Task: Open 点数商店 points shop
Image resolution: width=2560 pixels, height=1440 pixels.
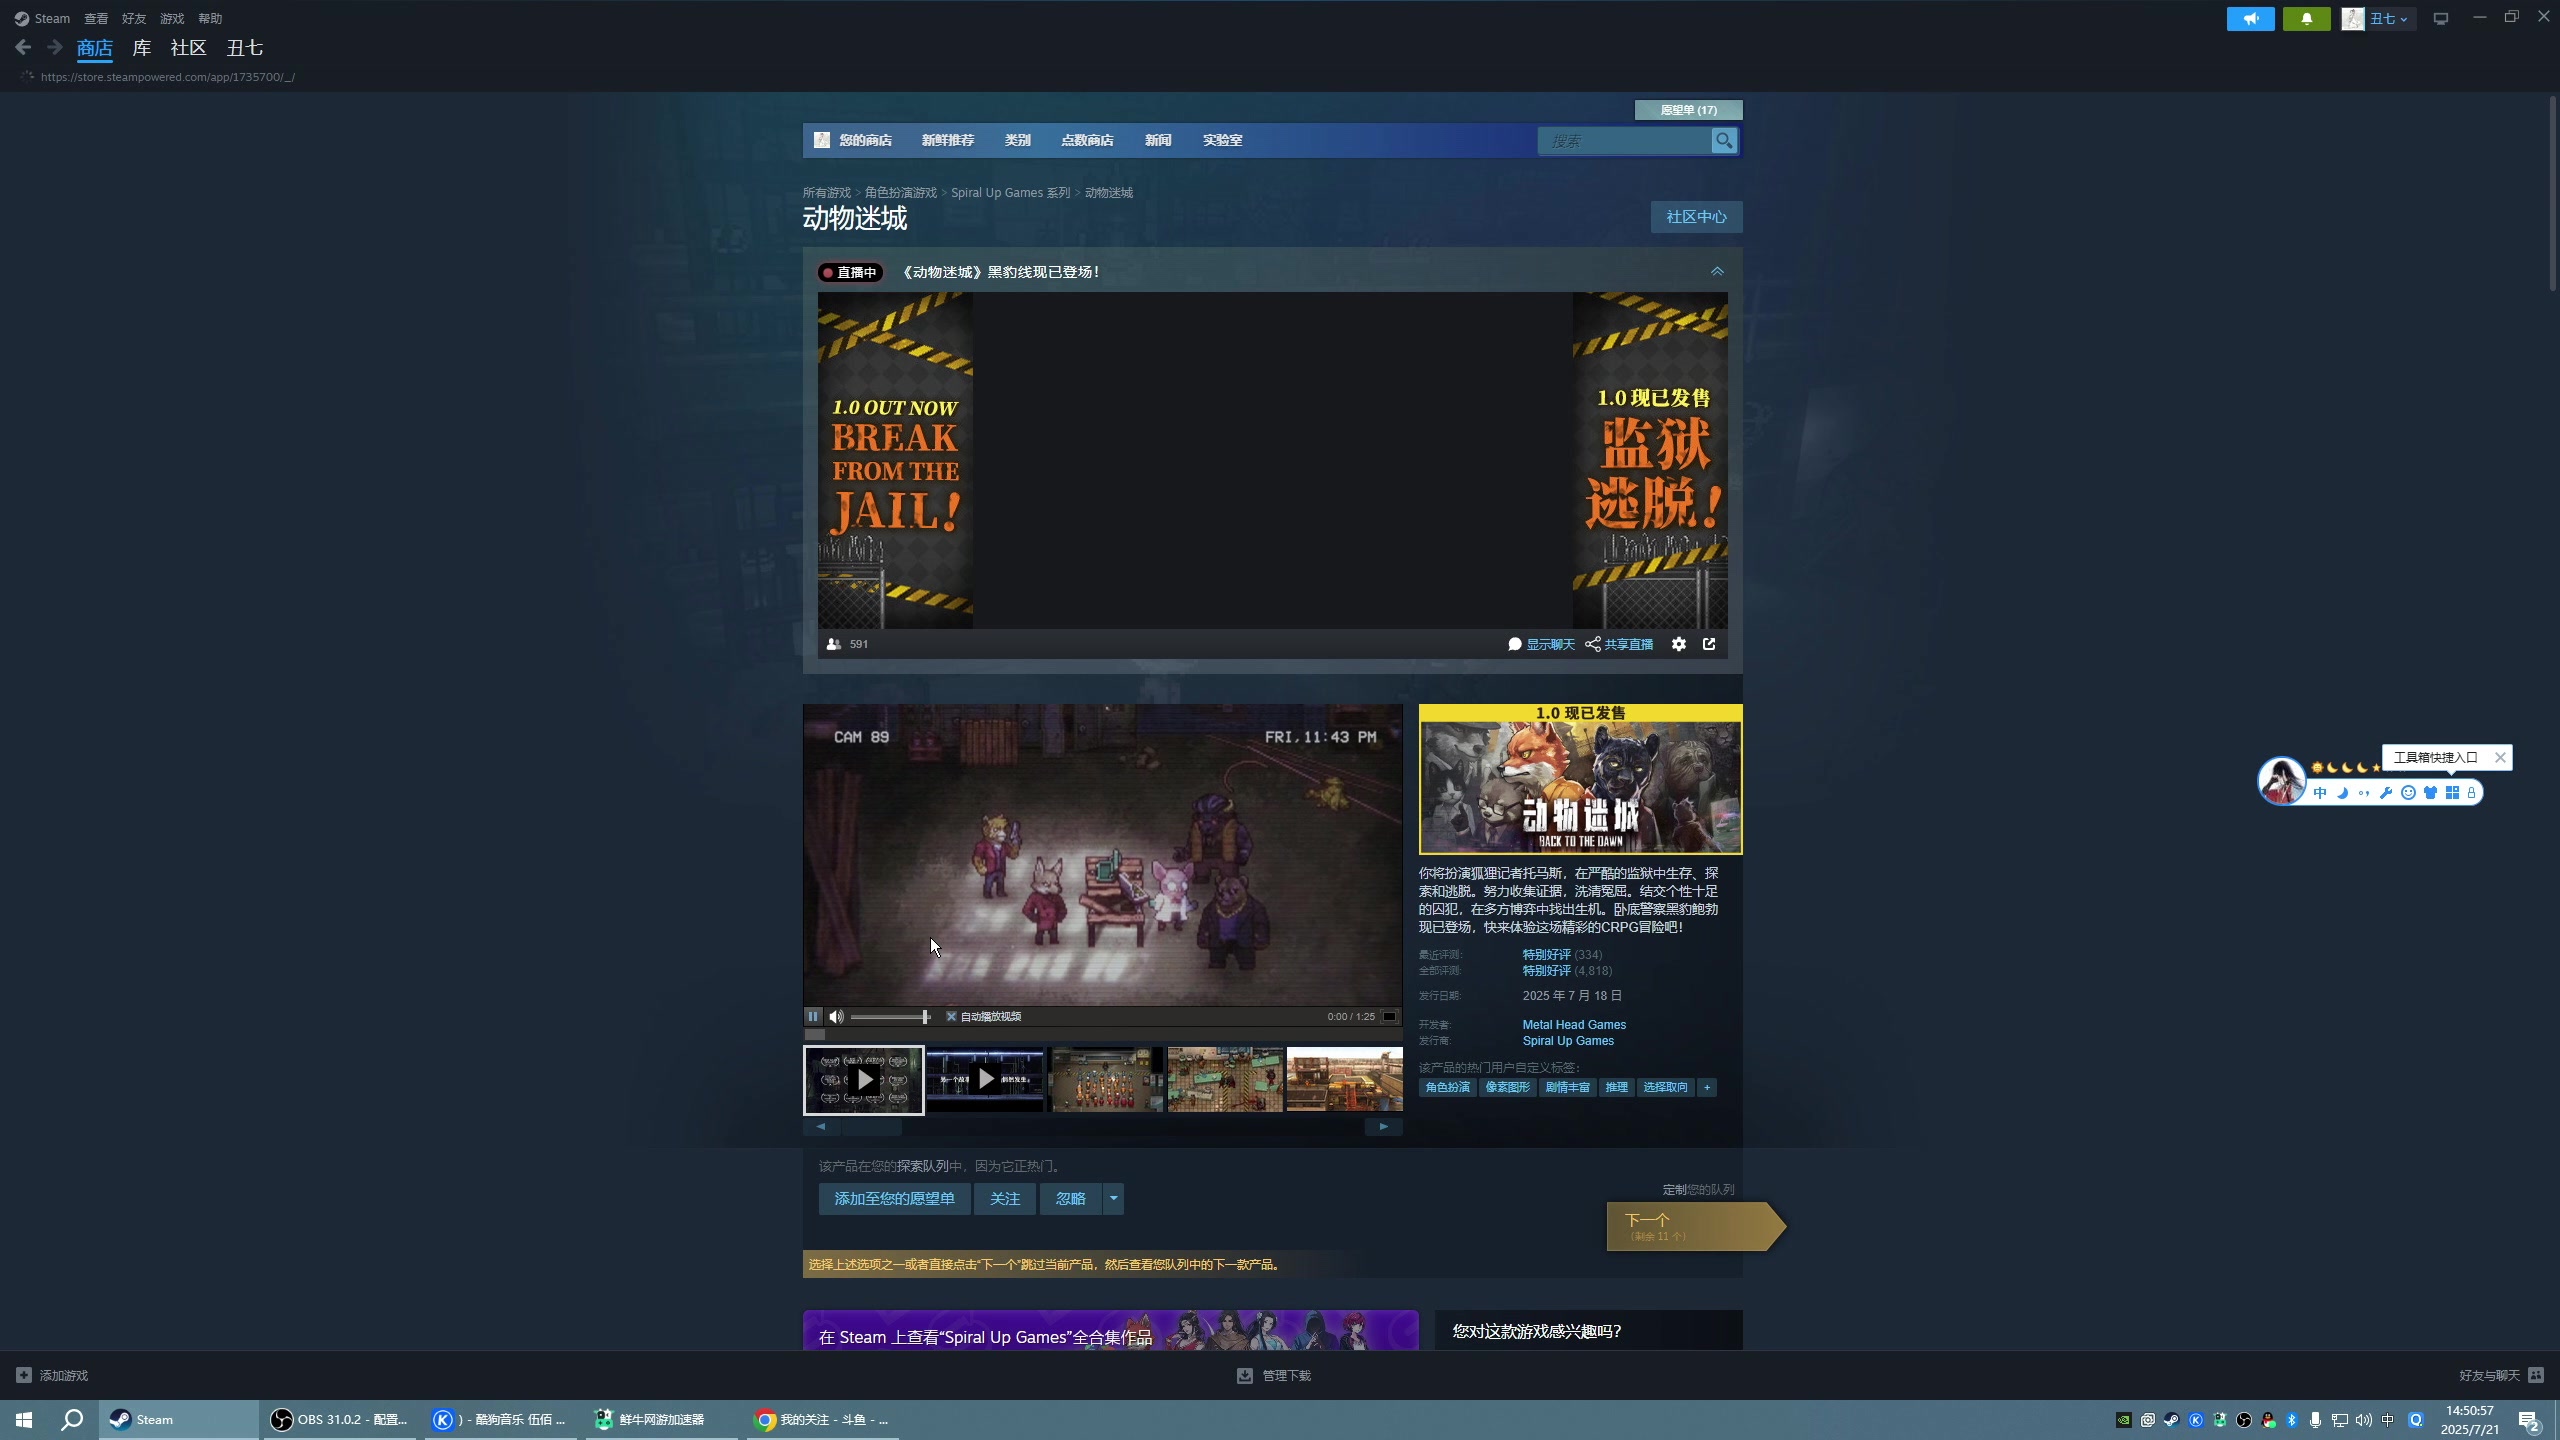Action: point(1087,140)
